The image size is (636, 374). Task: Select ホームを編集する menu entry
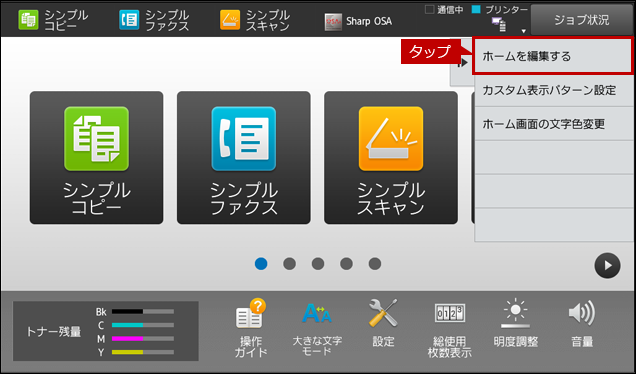coord(553,56)
